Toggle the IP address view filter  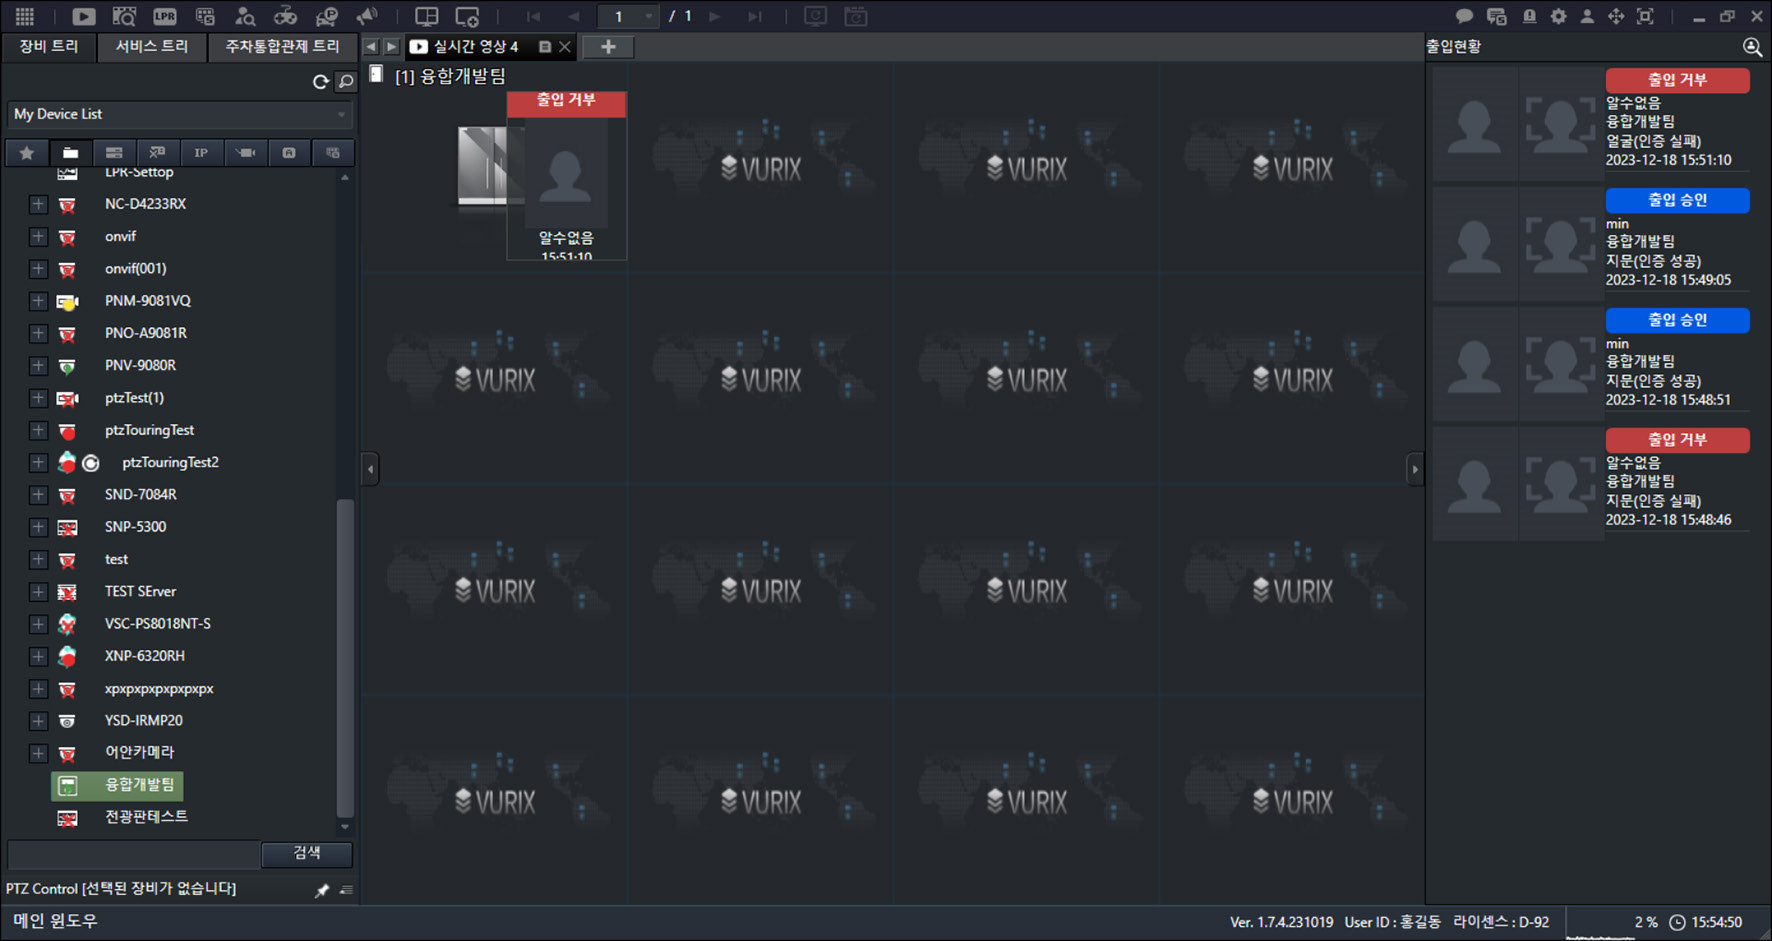point(201,153)
